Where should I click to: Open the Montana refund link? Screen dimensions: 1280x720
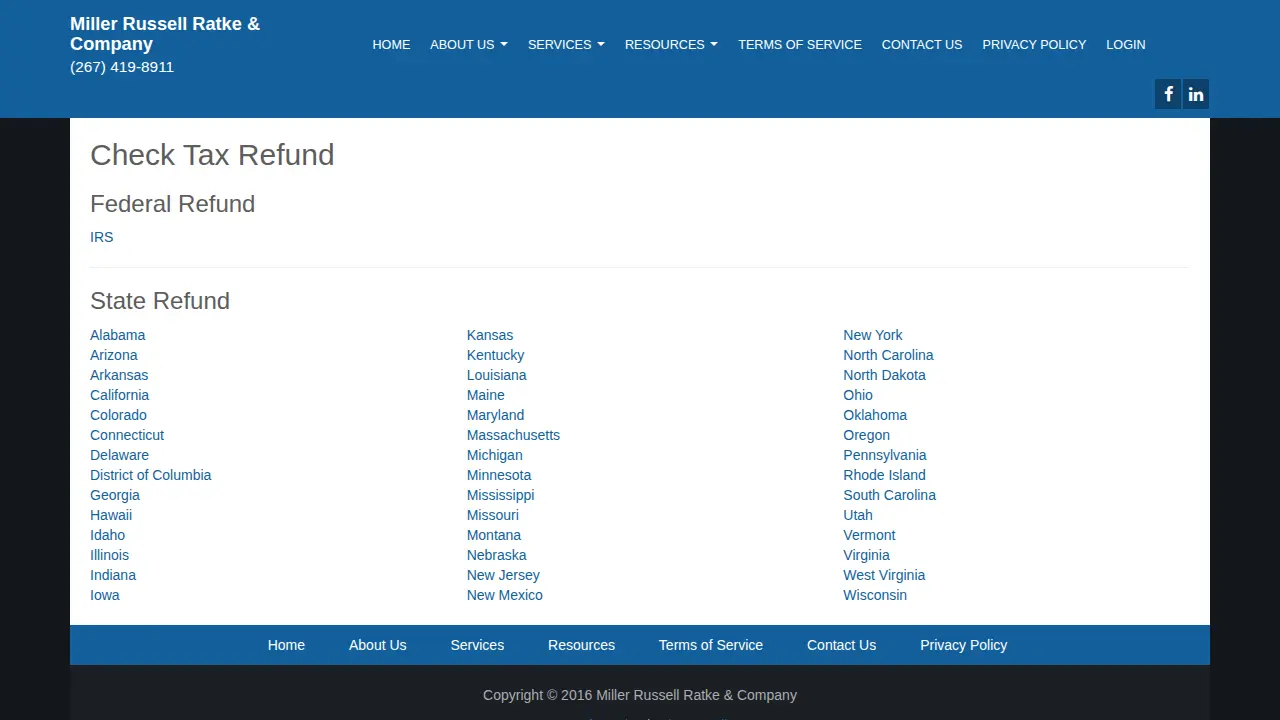(494, 535)
